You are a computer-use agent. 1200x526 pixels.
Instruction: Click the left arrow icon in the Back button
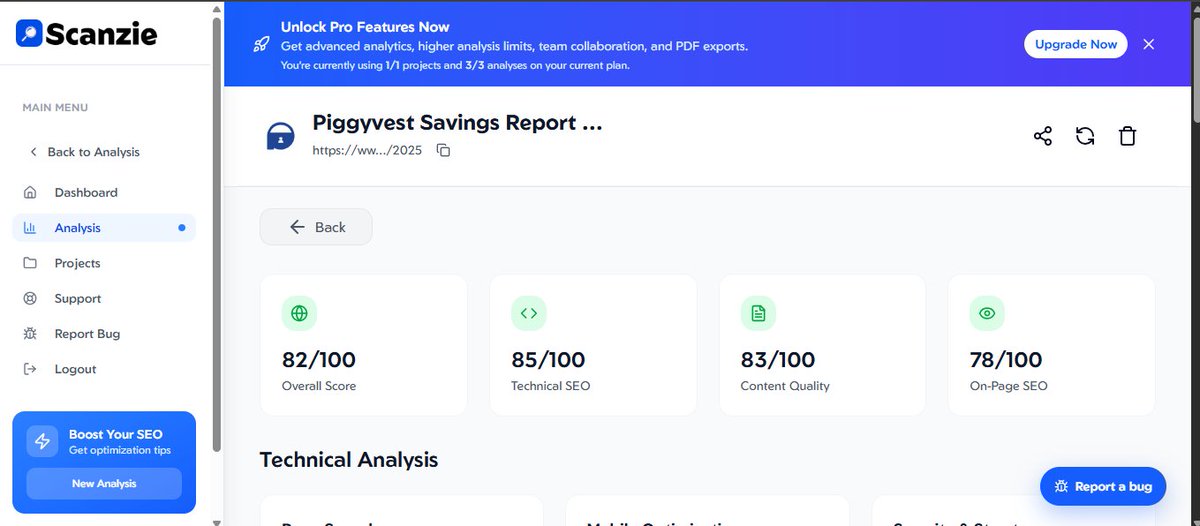point(297,227)
